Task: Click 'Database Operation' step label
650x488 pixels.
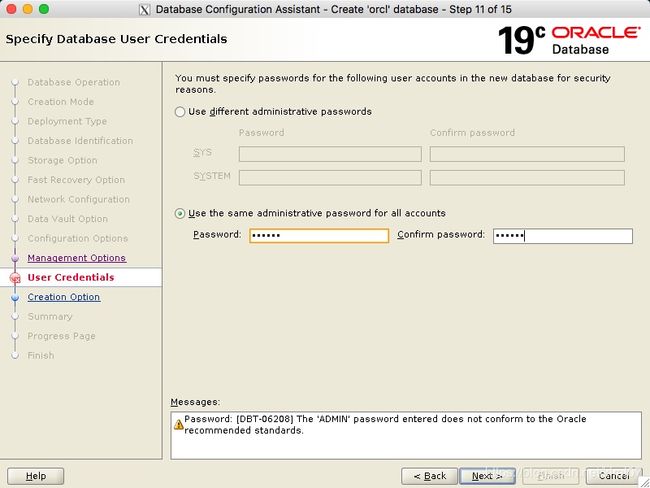Action: (74, 82)
